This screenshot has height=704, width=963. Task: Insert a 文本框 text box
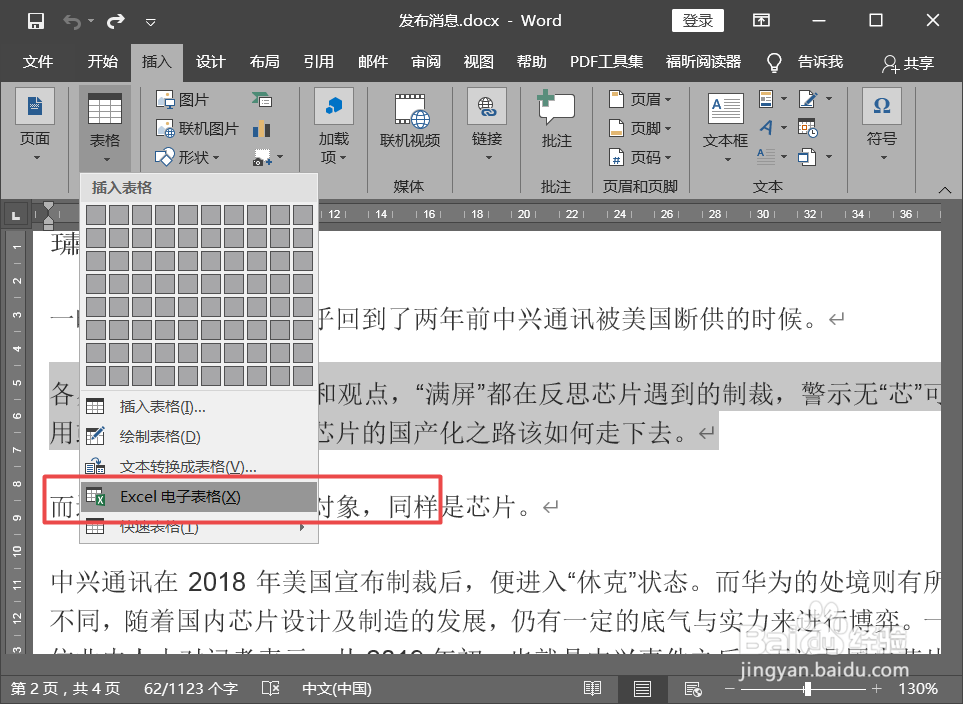click(725, 128)
